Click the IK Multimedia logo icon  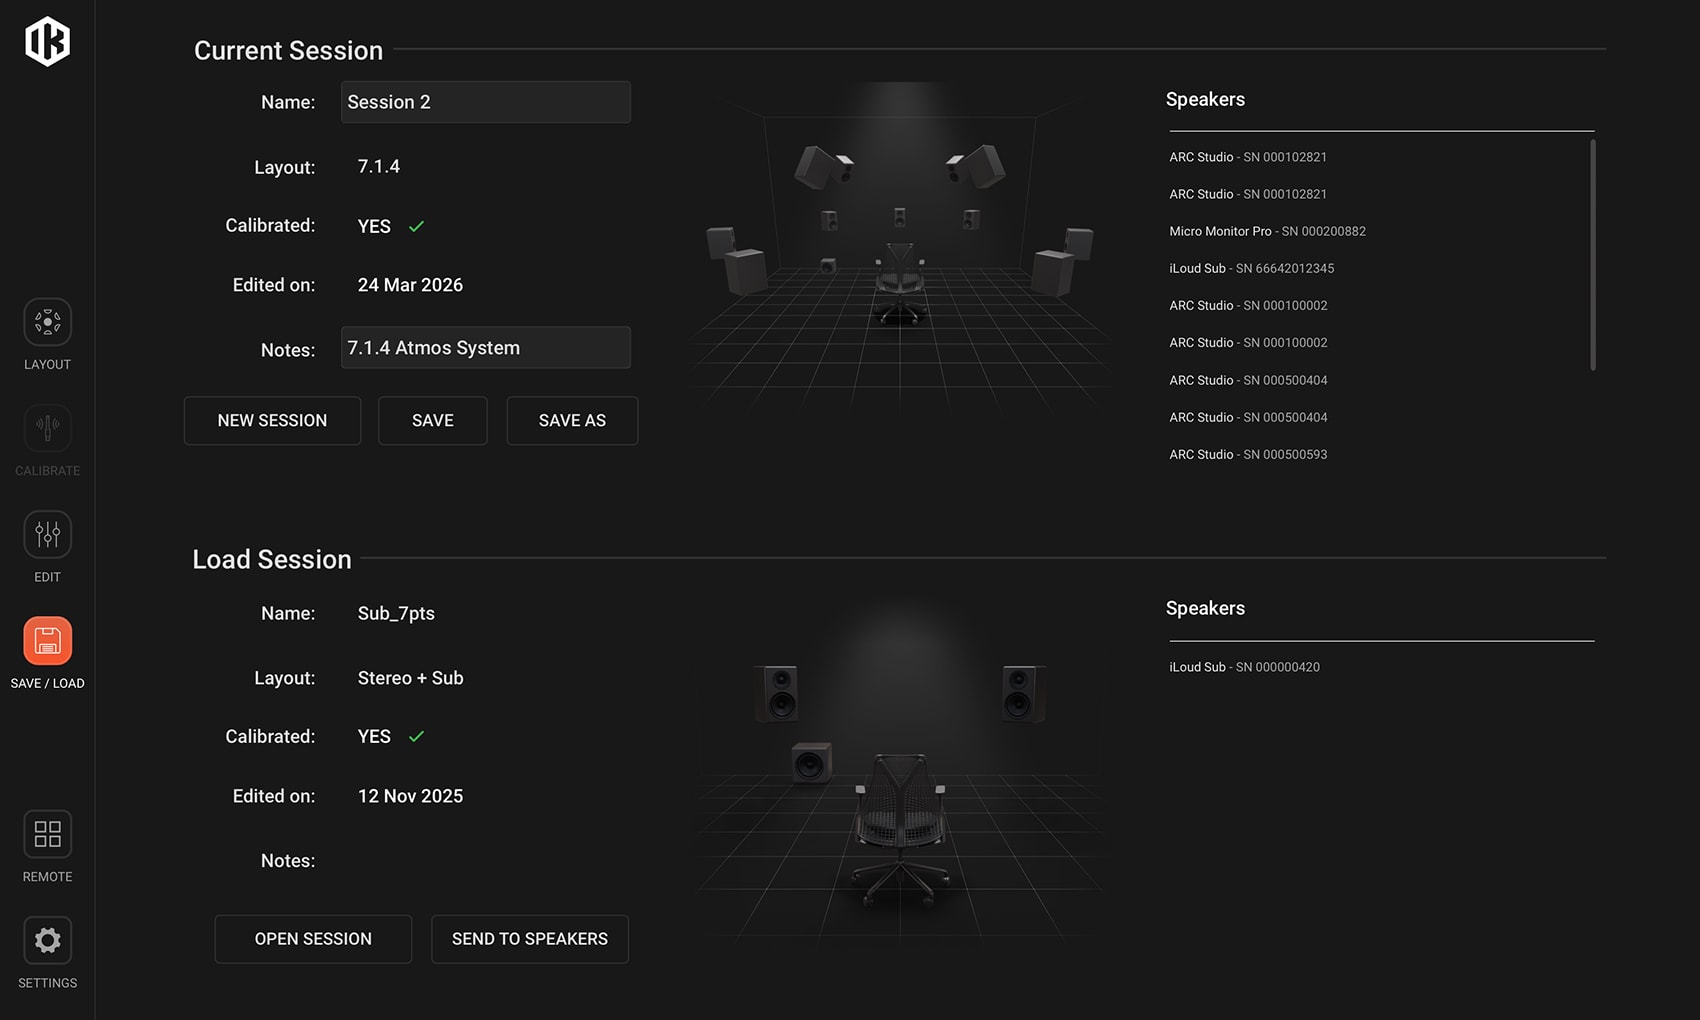47,42
